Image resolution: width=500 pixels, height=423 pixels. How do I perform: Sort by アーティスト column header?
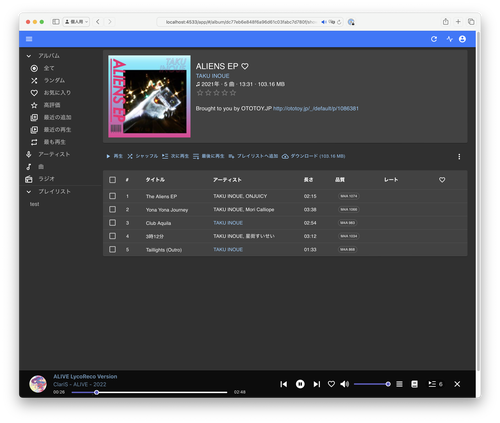pos(227,180)
